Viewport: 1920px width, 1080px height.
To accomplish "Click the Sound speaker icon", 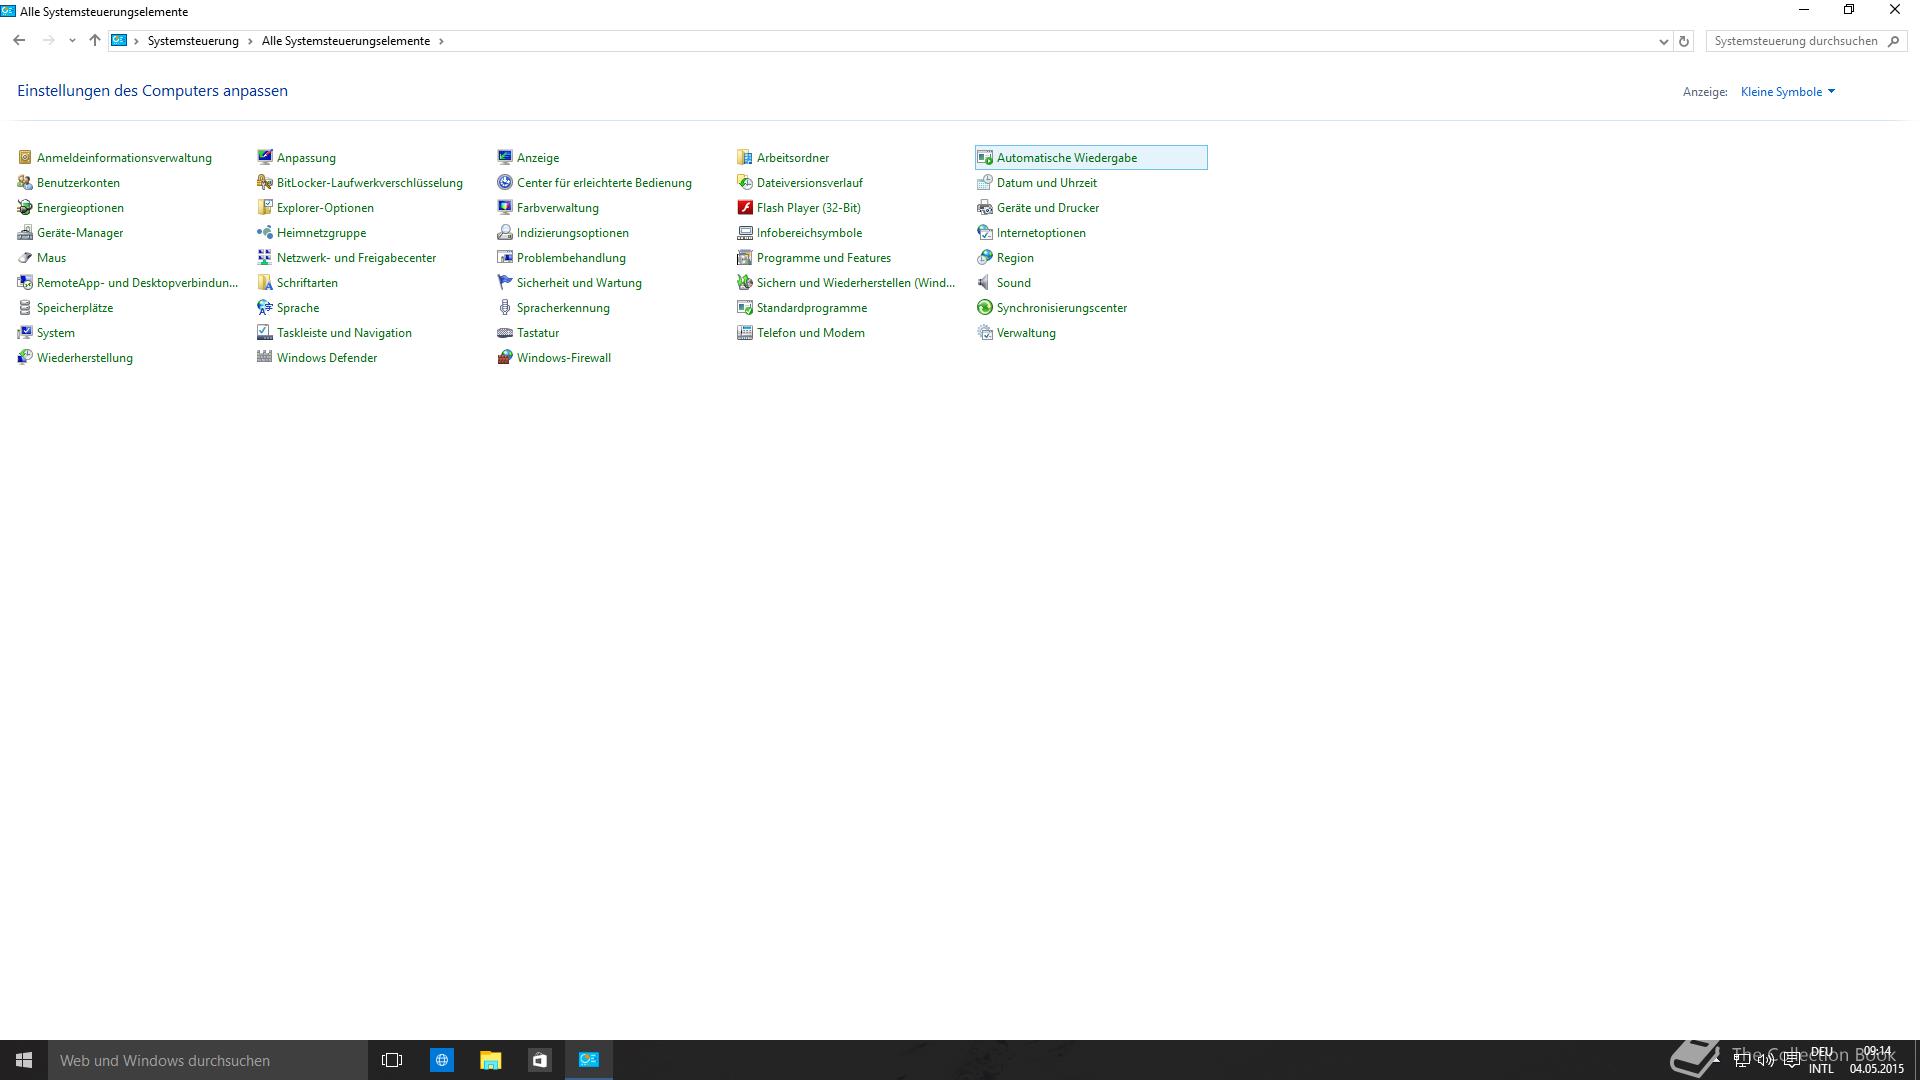I will (985, 282).
